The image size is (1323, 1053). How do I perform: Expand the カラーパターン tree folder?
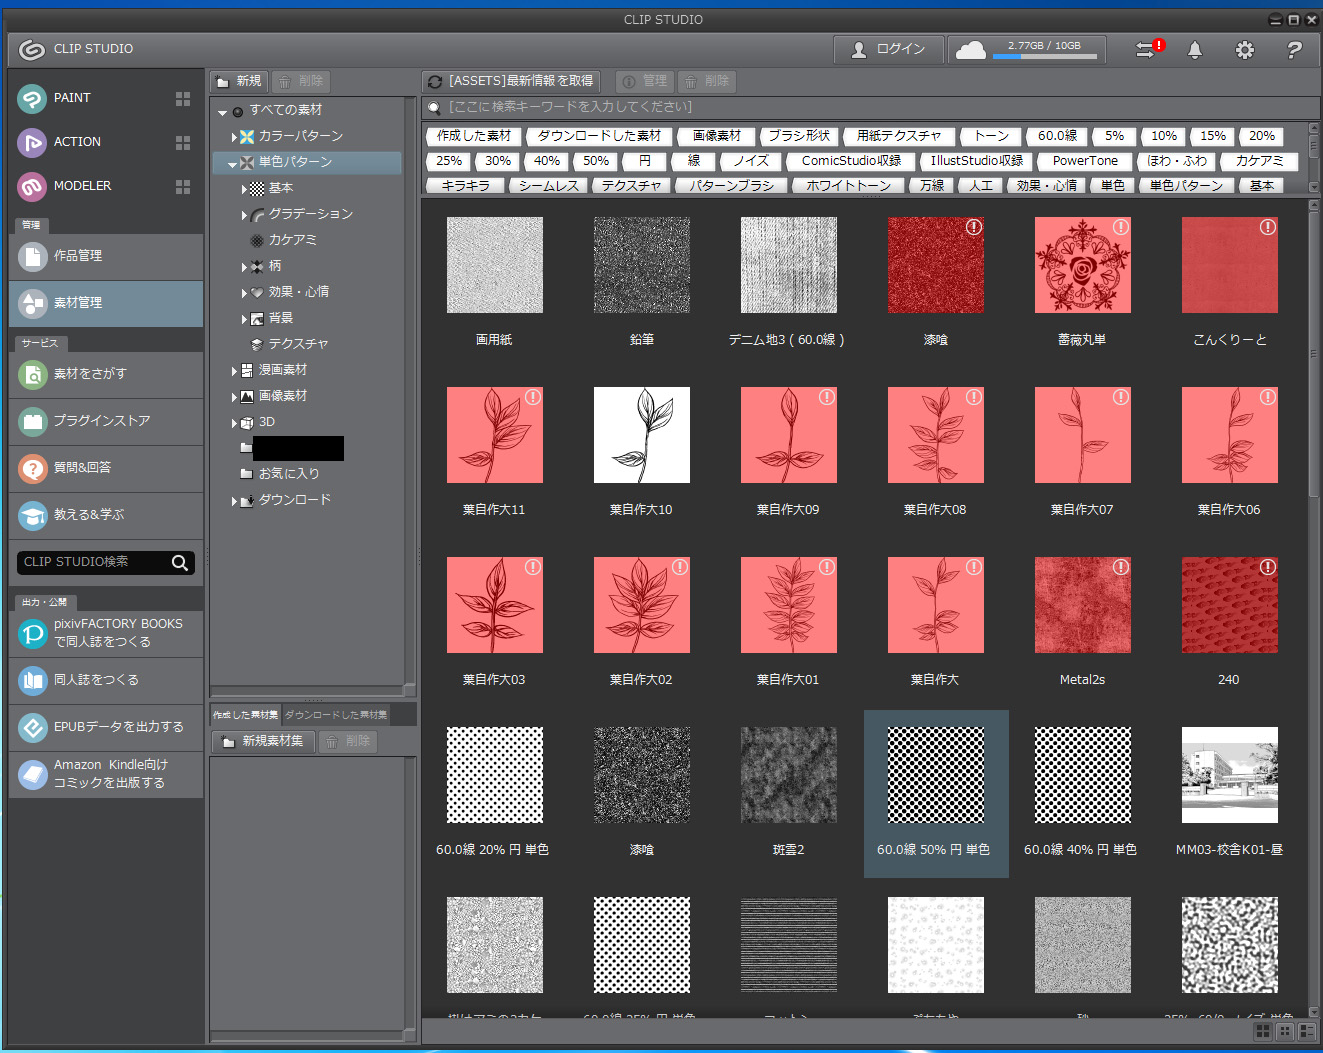pos(235,137)
